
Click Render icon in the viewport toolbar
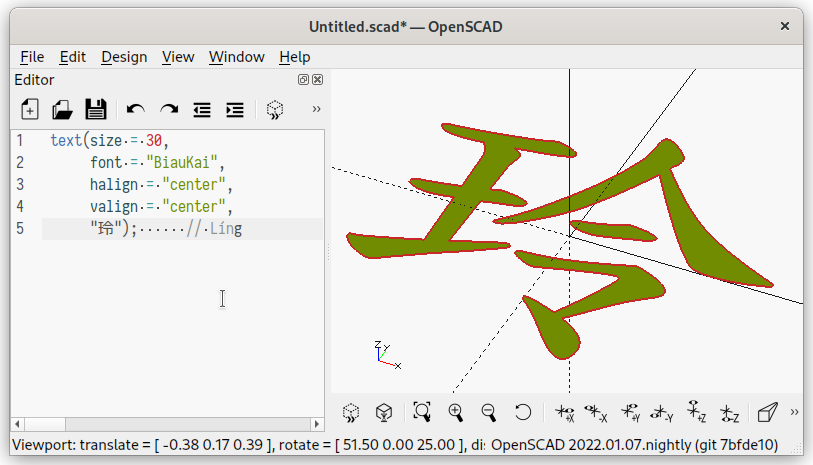(383, 412)
